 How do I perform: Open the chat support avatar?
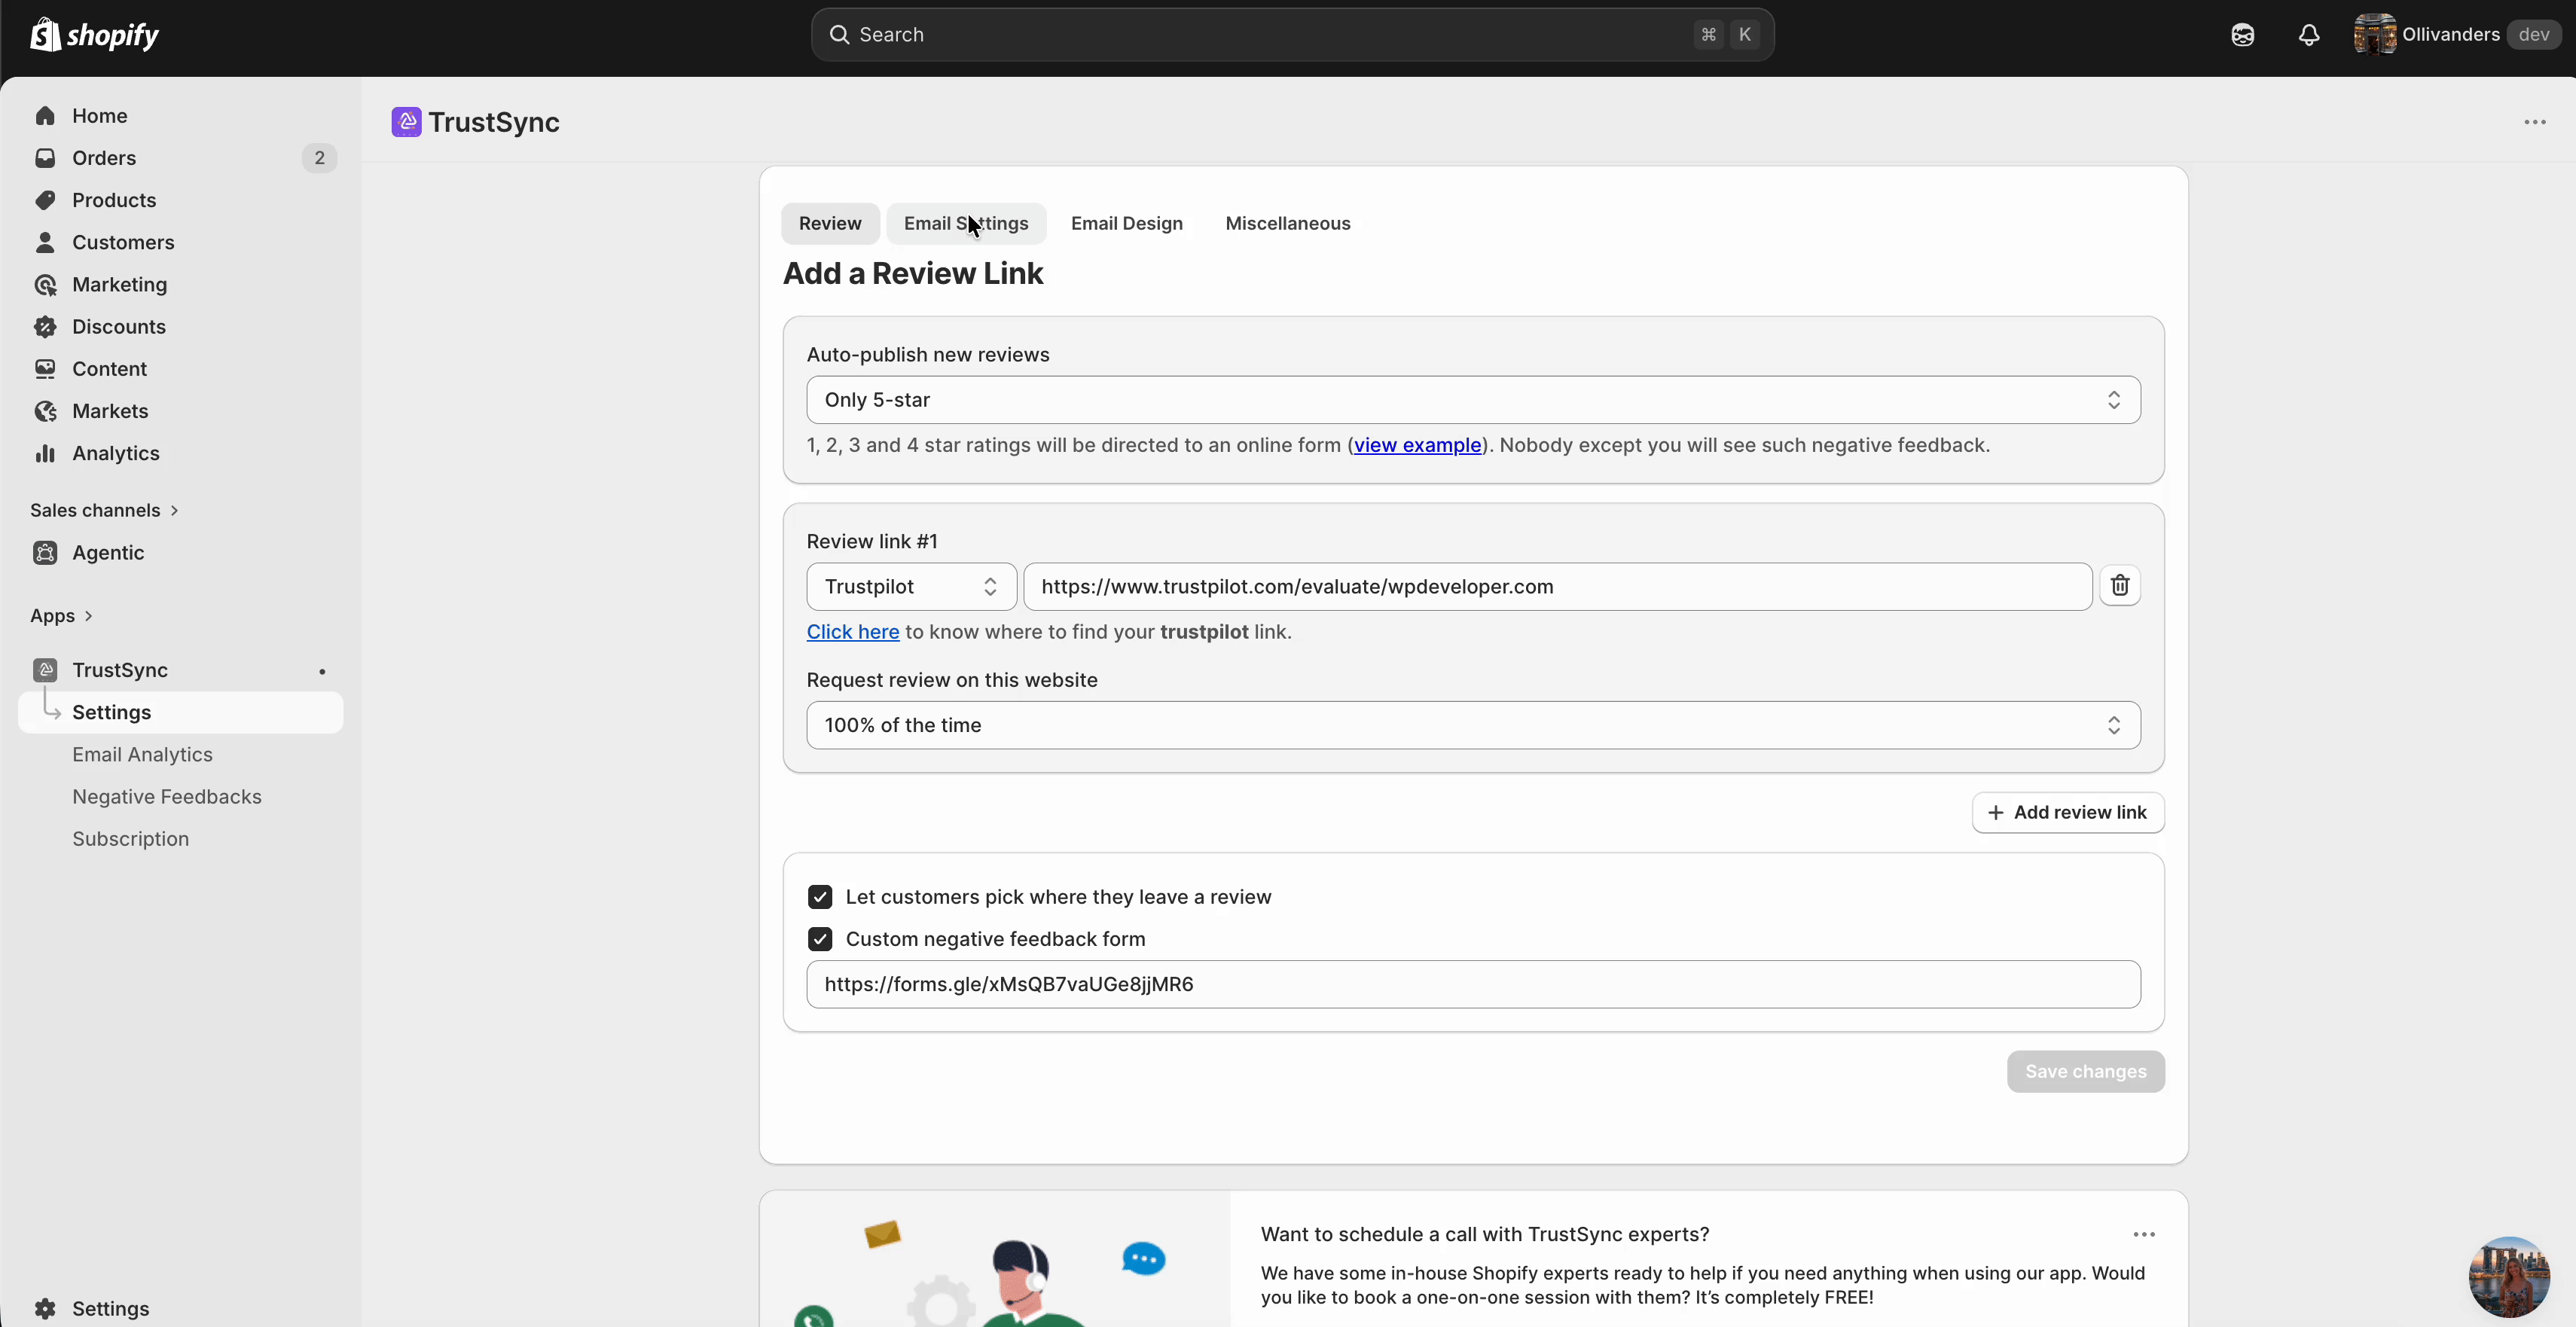[2509, 1277]
